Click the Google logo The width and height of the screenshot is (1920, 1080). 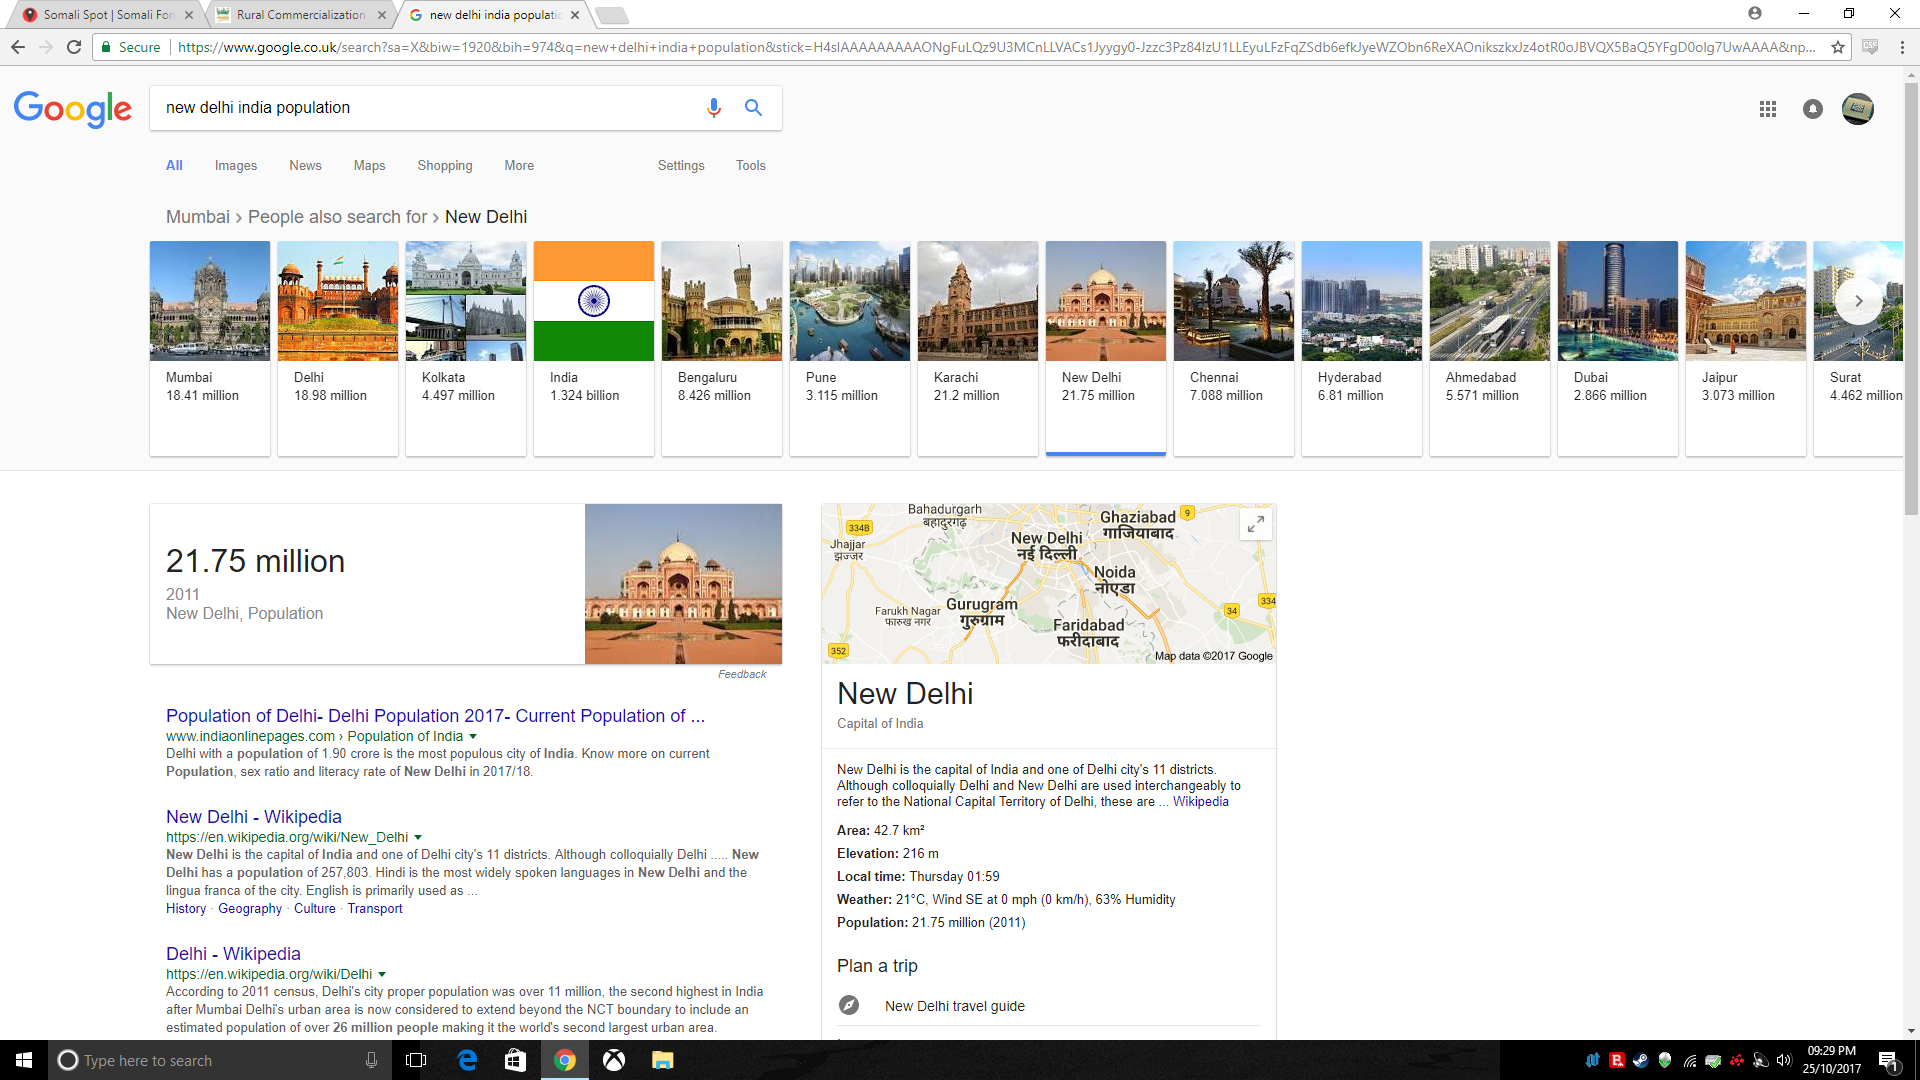pos(73,109)
